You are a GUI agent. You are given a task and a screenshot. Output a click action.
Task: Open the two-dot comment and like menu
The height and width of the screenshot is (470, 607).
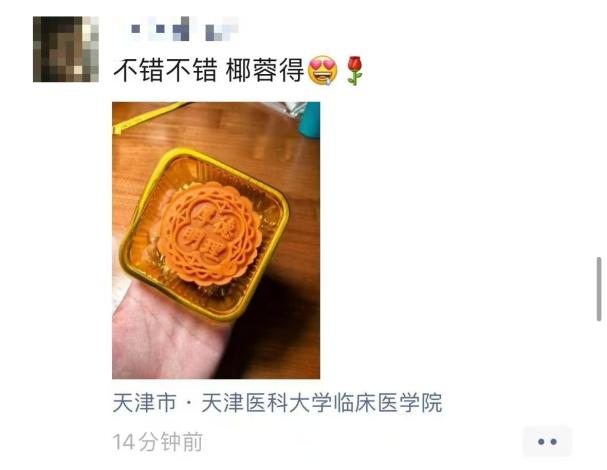click(547, 441)
